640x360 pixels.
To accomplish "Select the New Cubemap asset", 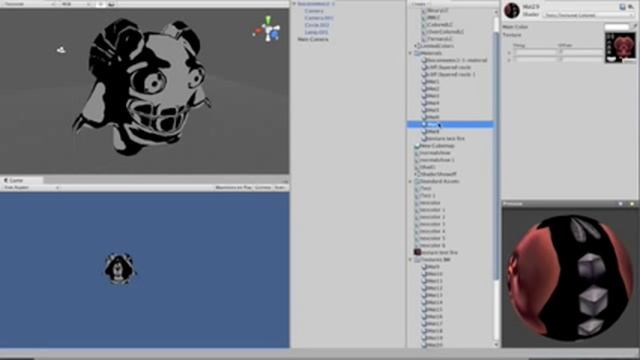I will click(x=434, y=146).
